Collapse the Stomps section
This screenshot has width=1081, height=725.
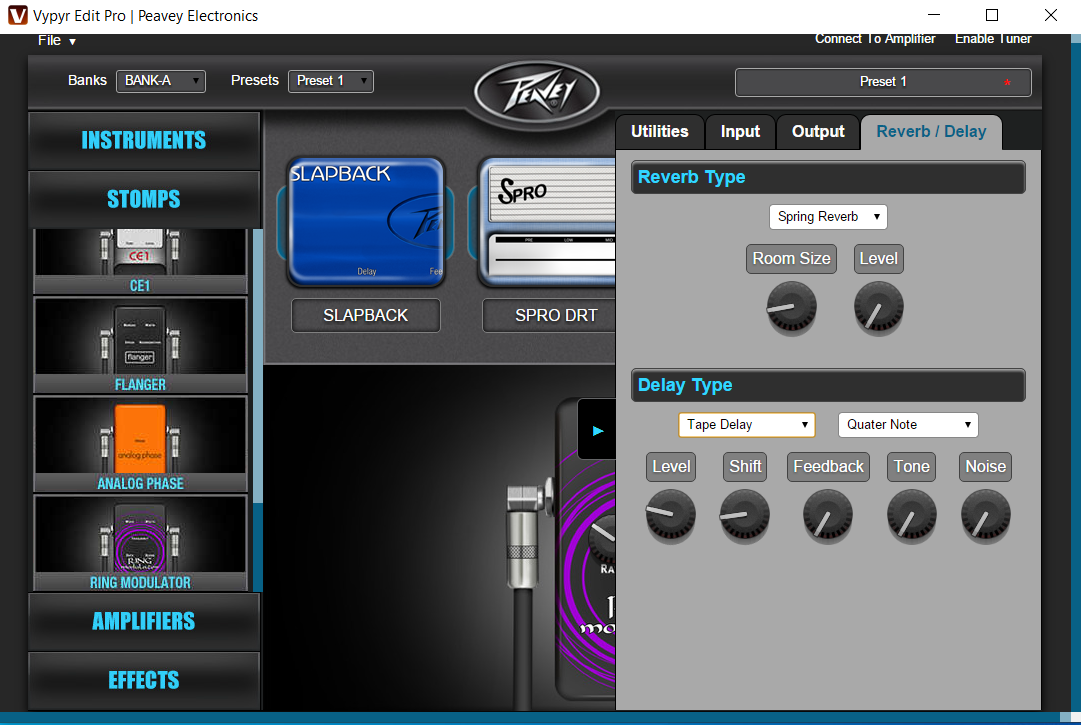tap(144, 199)
